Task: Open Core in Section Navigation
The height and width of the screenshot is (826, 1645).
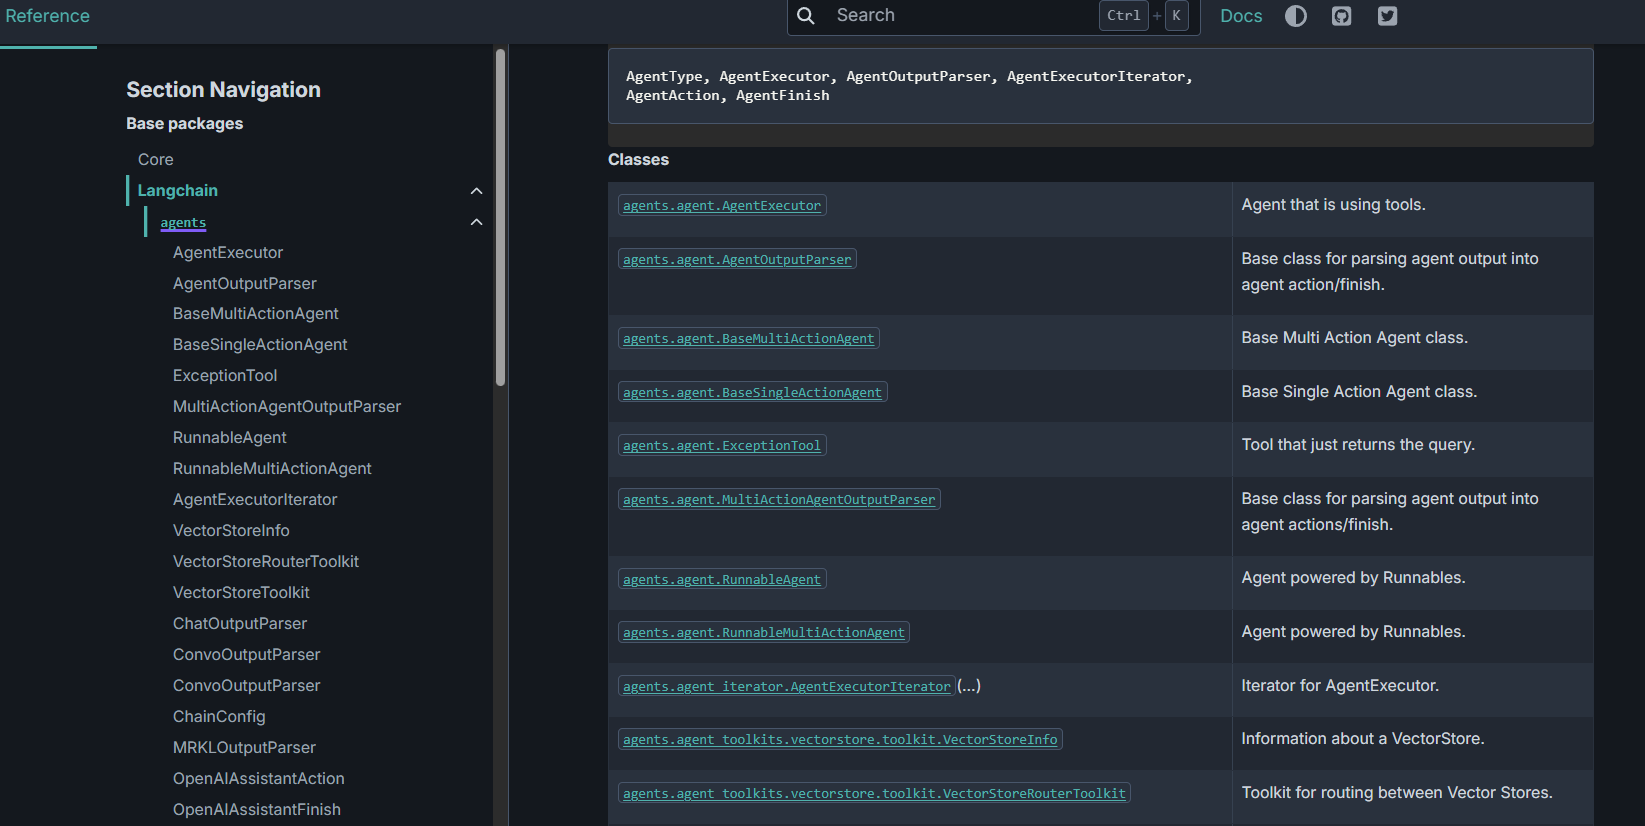Action: [156, 159]
